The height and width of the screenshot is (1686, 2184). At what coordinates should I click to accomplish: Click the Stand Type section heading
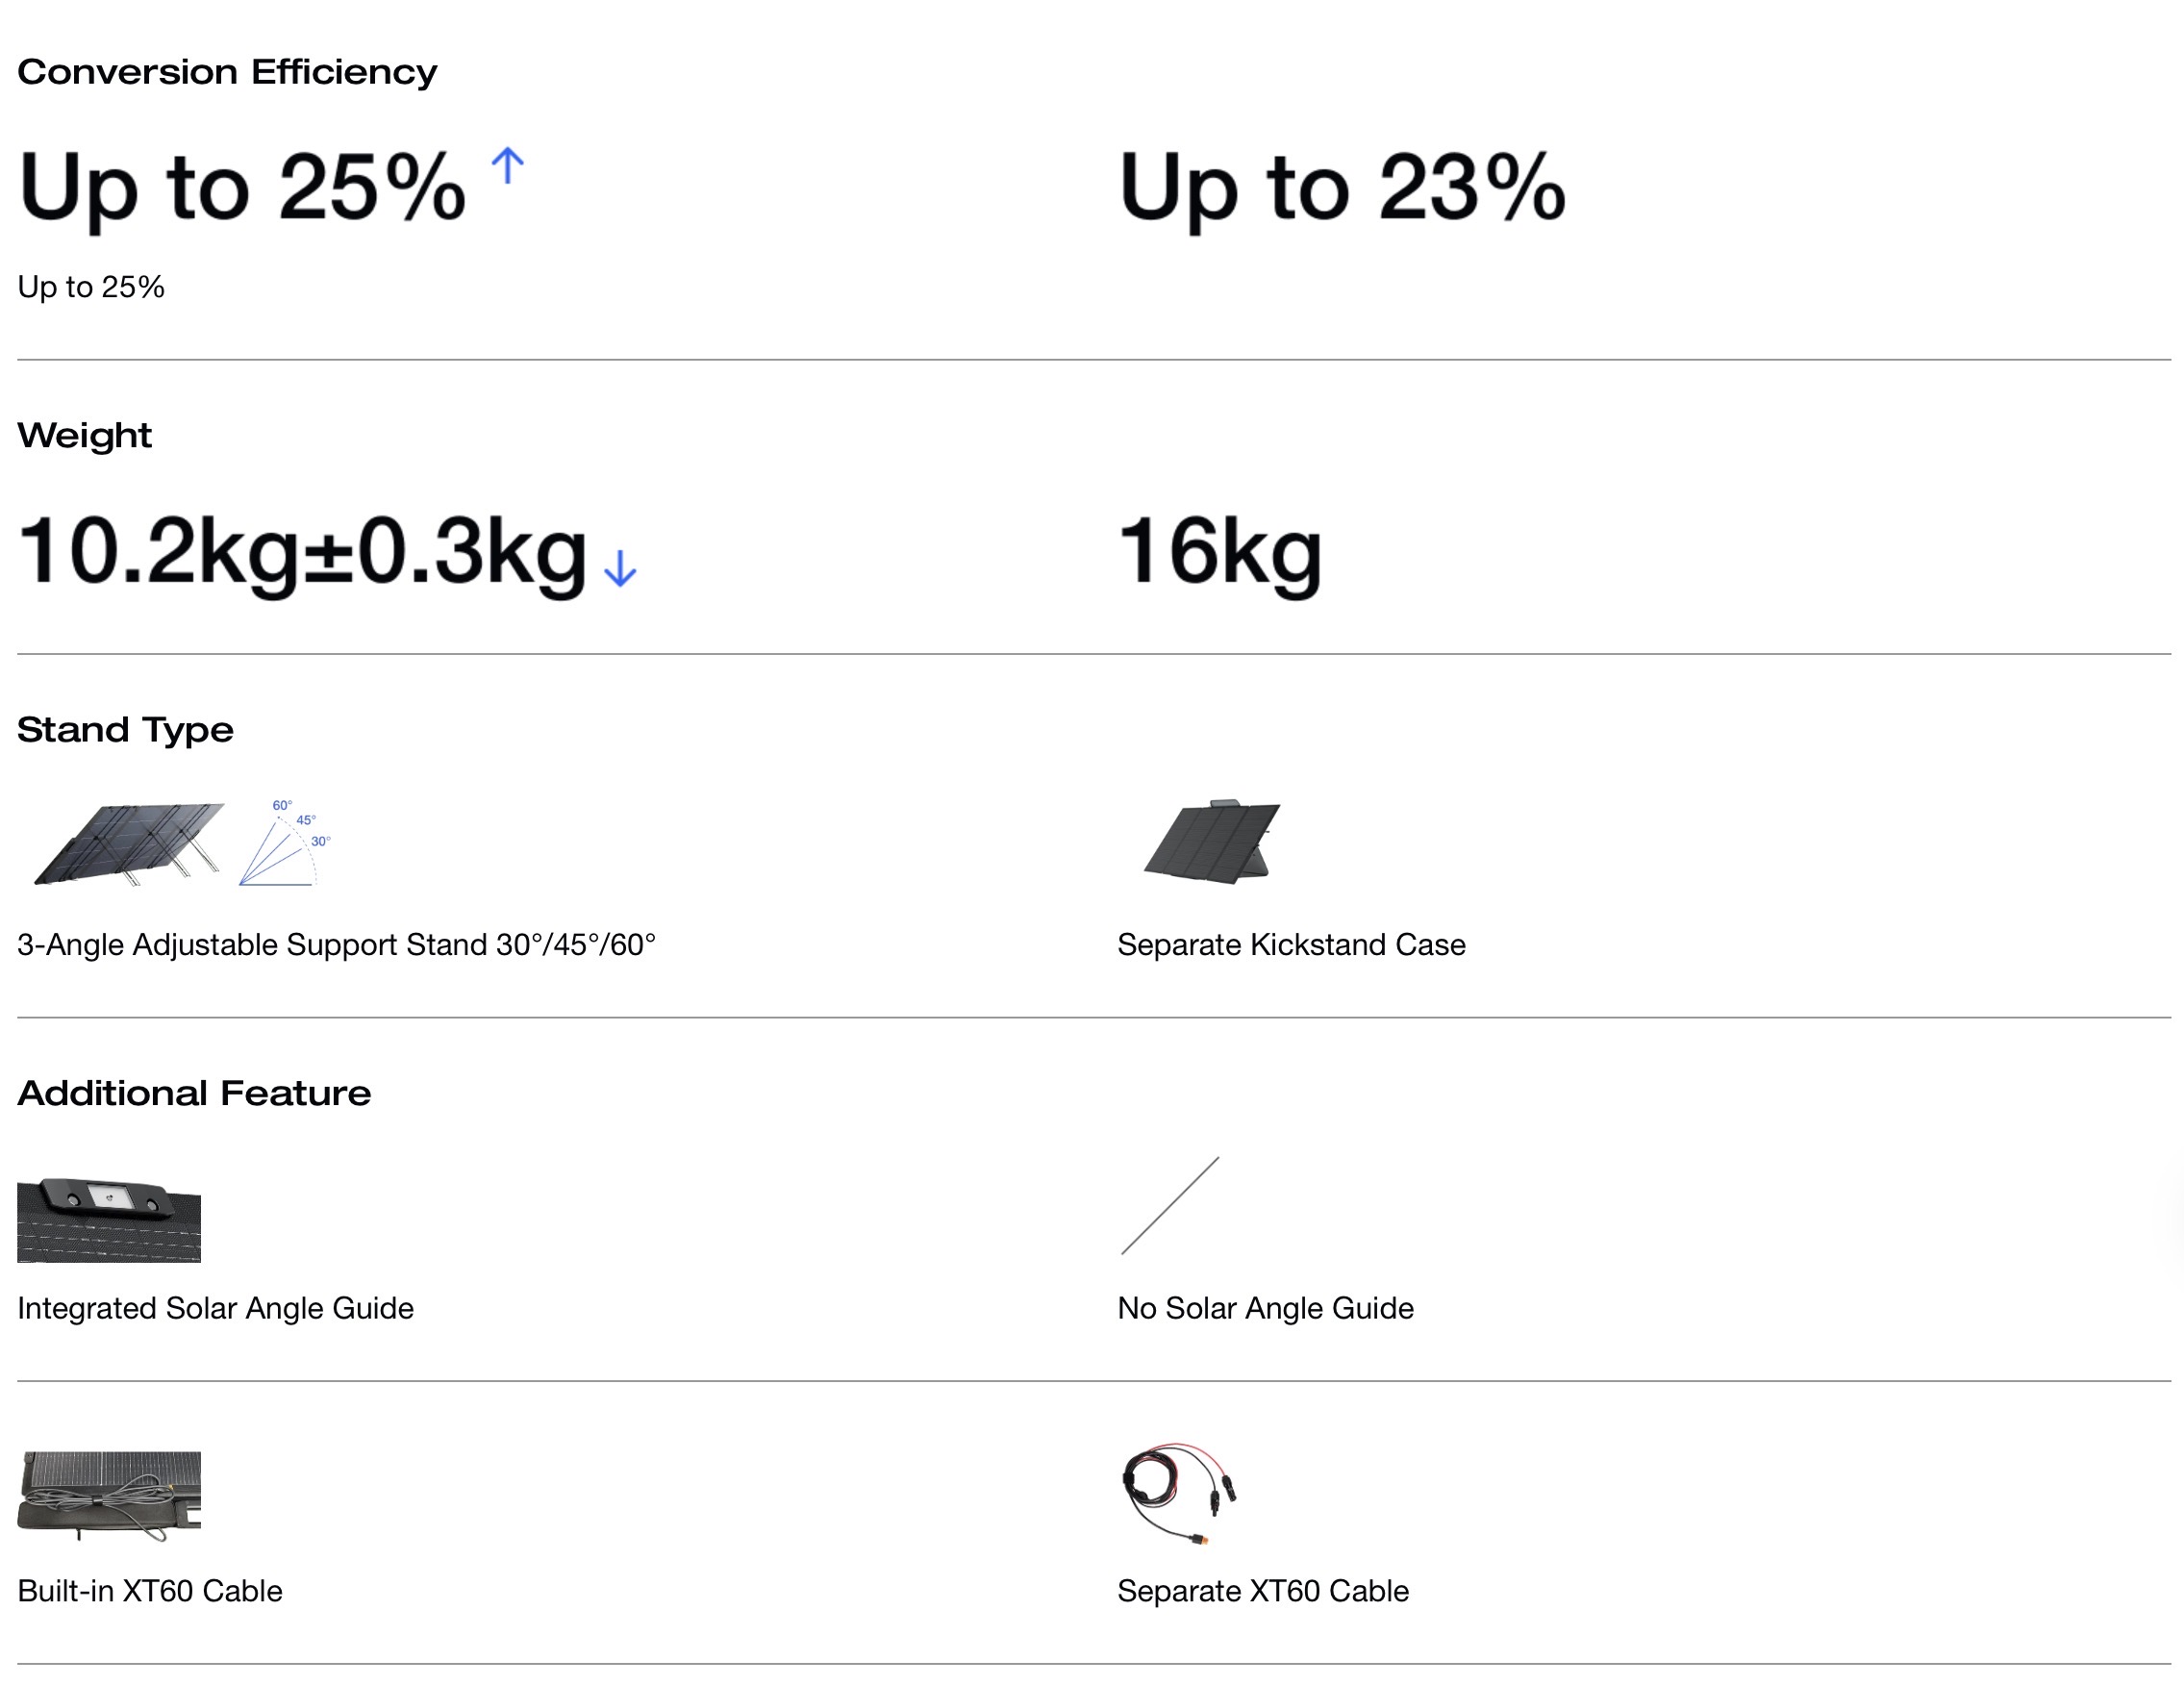[x=125, y=729]
